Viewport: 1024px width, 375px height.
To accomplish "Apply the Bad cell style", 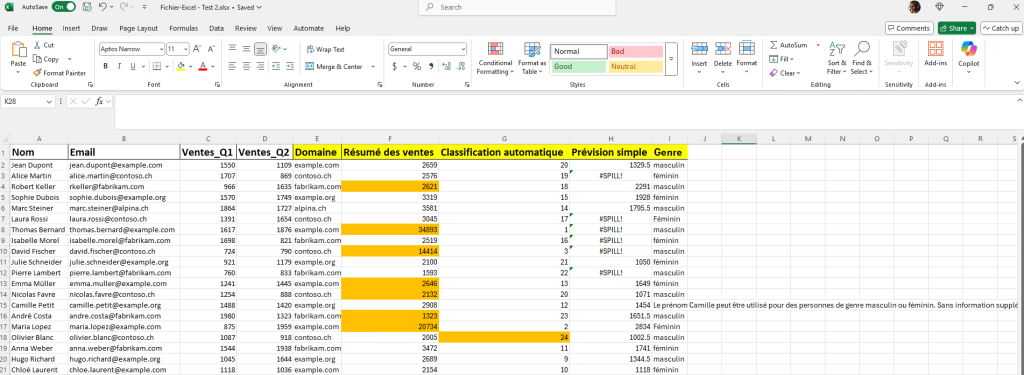I will click(636, 51).
